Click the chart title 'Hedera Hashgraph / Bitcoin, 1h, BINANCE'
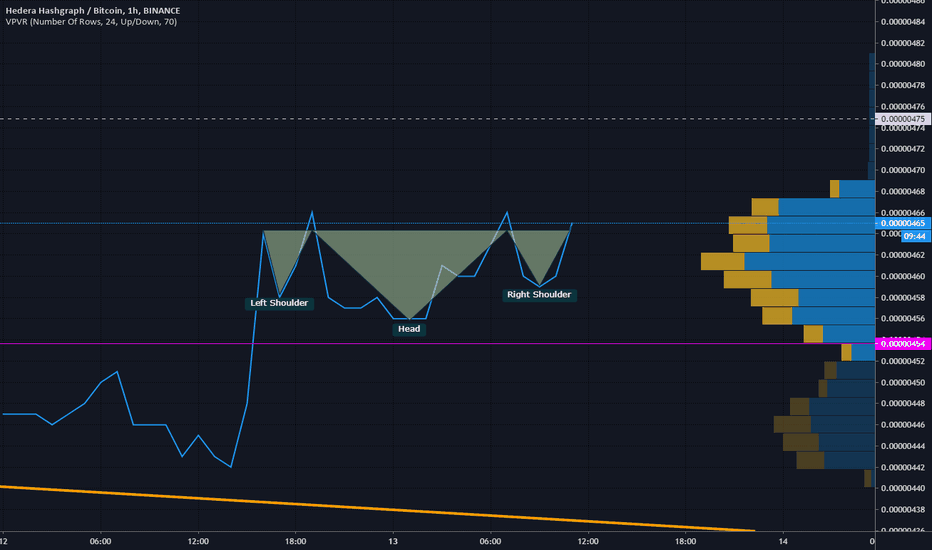 pyautogui.click(x=93, y=11)
